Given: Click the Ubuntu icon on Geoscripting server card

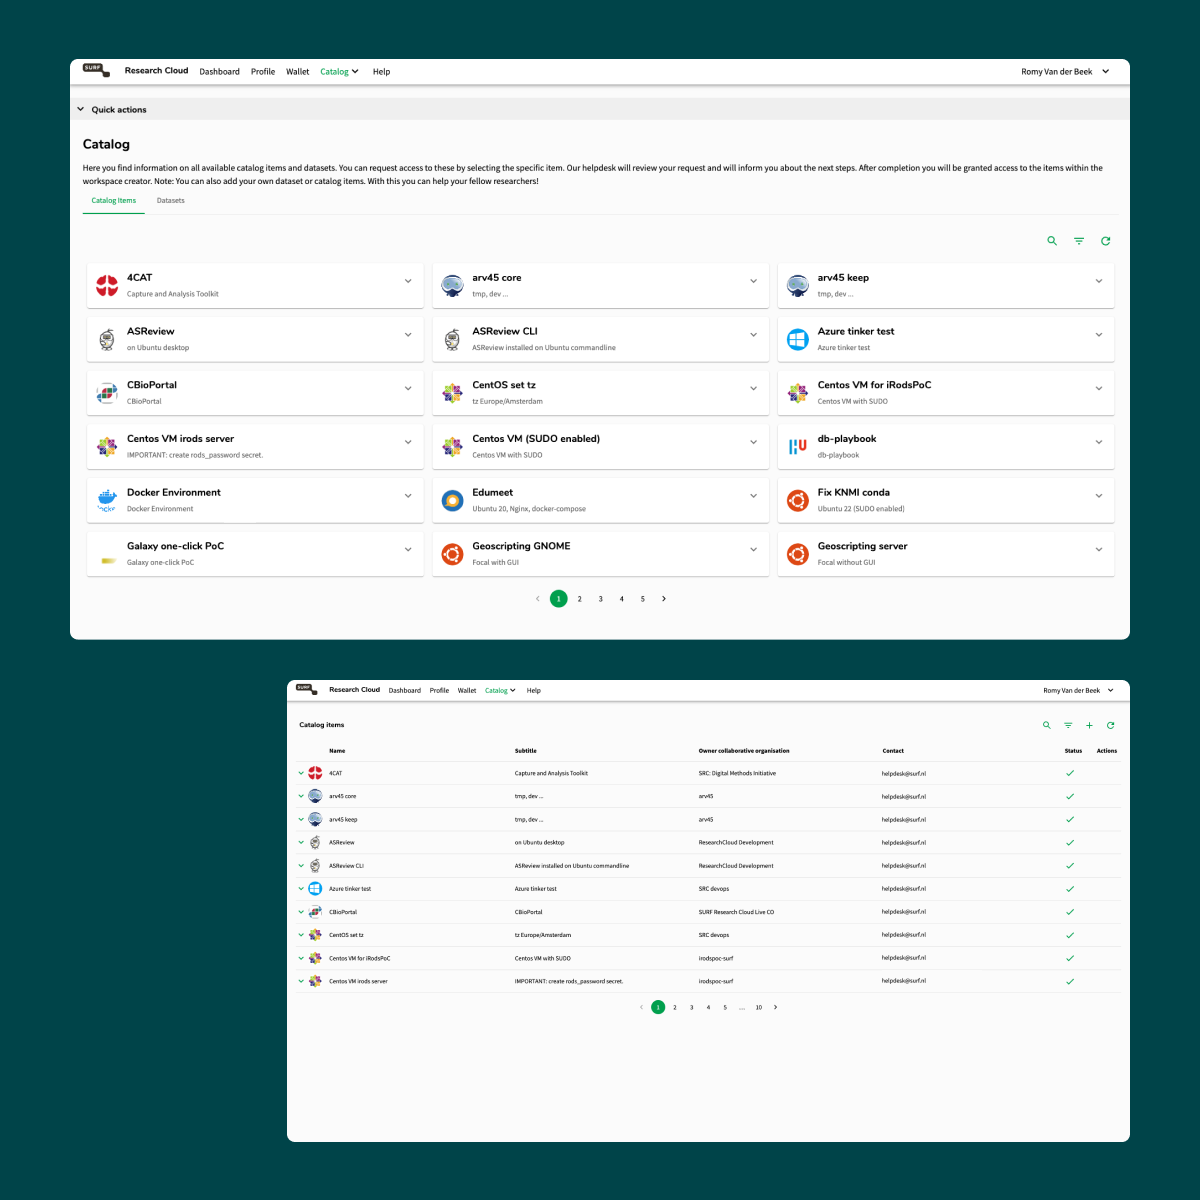Looking at the screenshot, I should pos(798,554).
